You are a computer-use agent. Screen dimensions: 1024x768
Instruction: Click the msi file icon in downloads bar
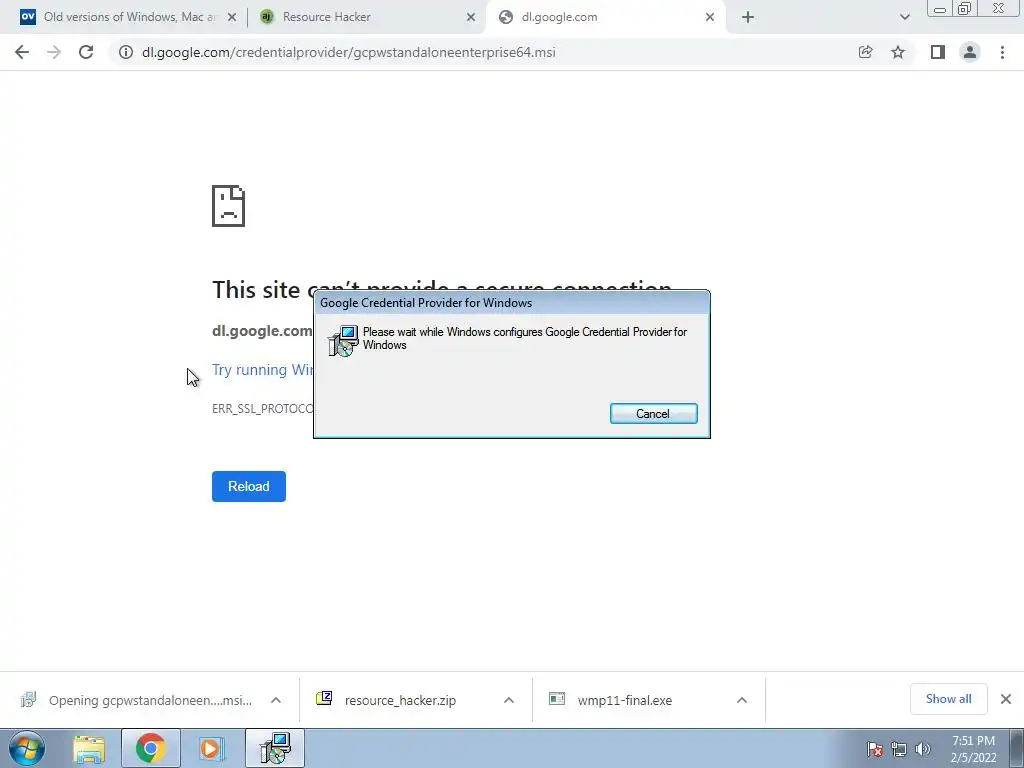click(28, 699)
